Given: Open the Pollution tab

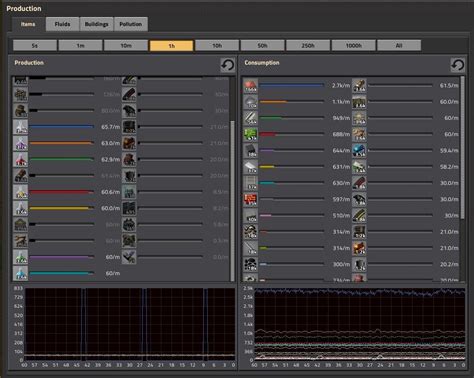Looking at the screenshot, I should point(131,24).
